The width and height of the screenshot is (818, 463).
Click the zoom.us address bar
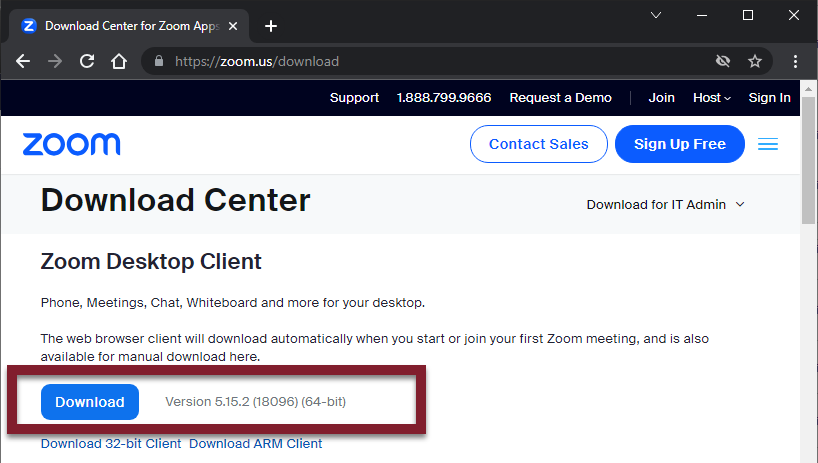(400, 61)
